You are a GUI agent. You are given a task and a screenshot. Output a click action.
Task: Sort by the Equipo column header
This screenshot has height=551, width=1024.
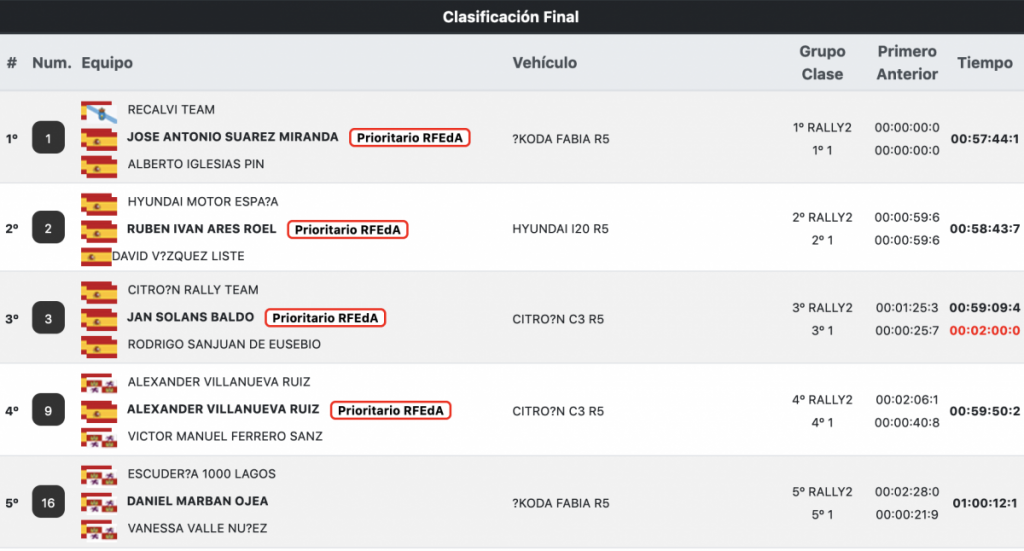pos(107,63)
